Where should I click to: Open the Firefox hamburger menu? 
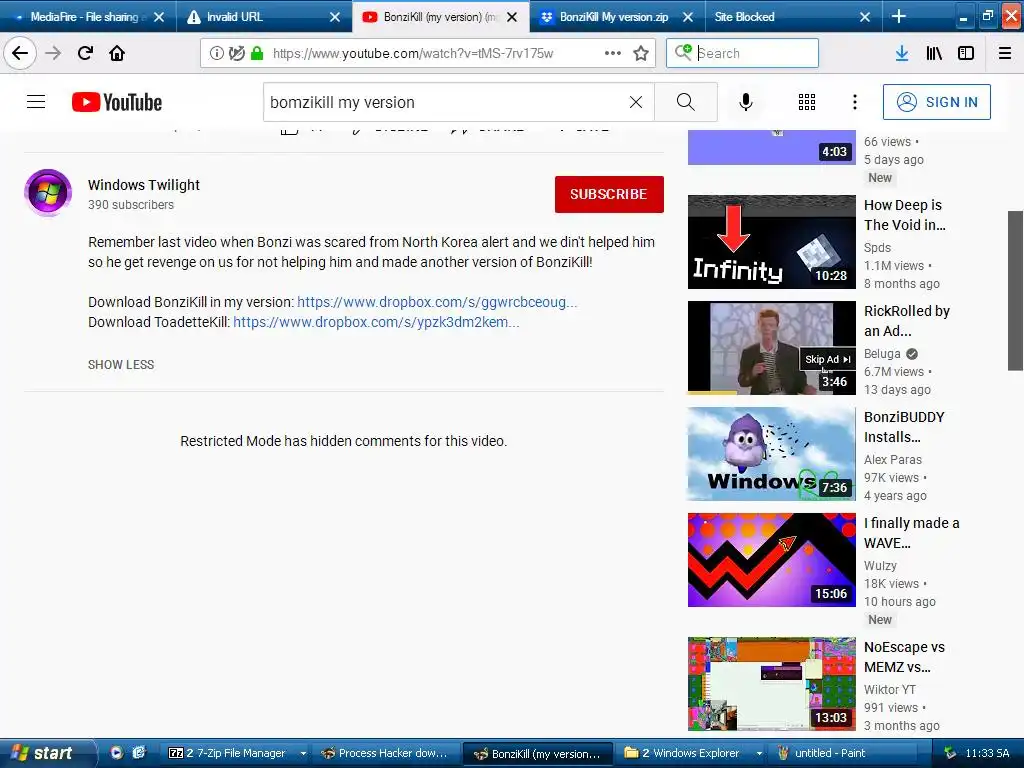pos(1005,53)
